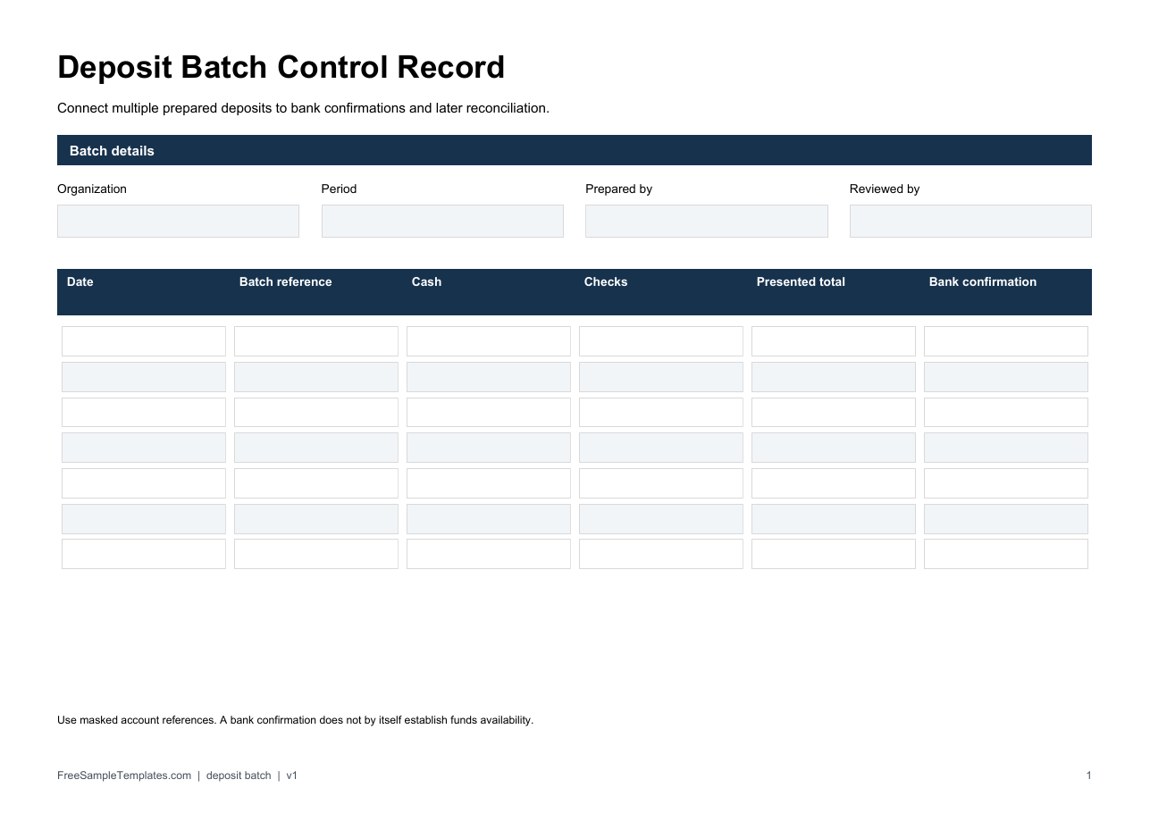1150x813 pixels.
Task: Click the Date cell in first table row
Action: (x=144, y=341)
